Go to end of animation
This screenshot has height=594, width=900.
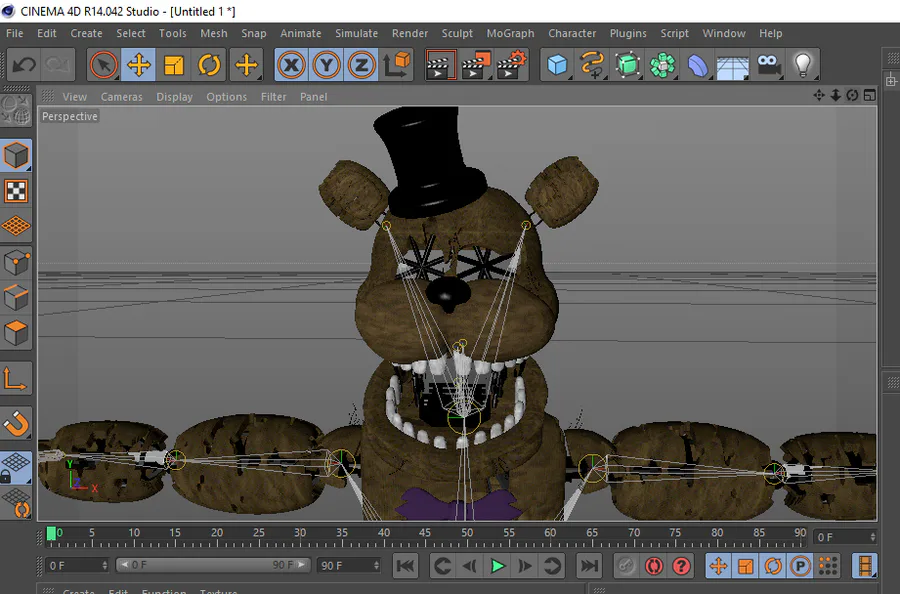589,566
